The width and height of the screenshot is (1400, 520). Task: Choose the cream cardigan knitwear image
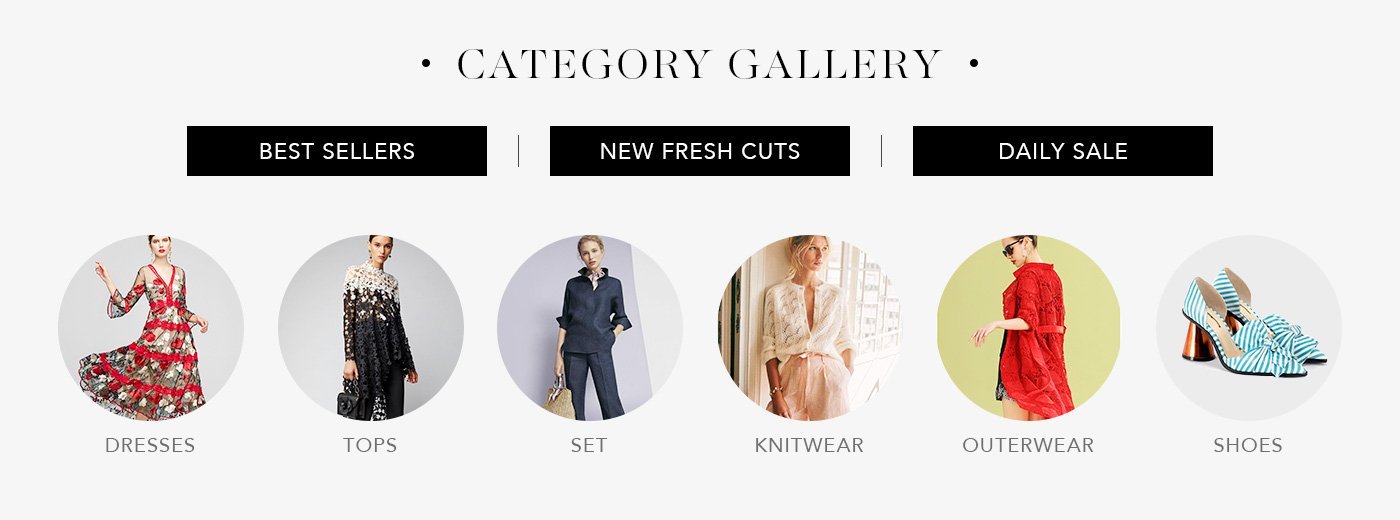[810, 328]
